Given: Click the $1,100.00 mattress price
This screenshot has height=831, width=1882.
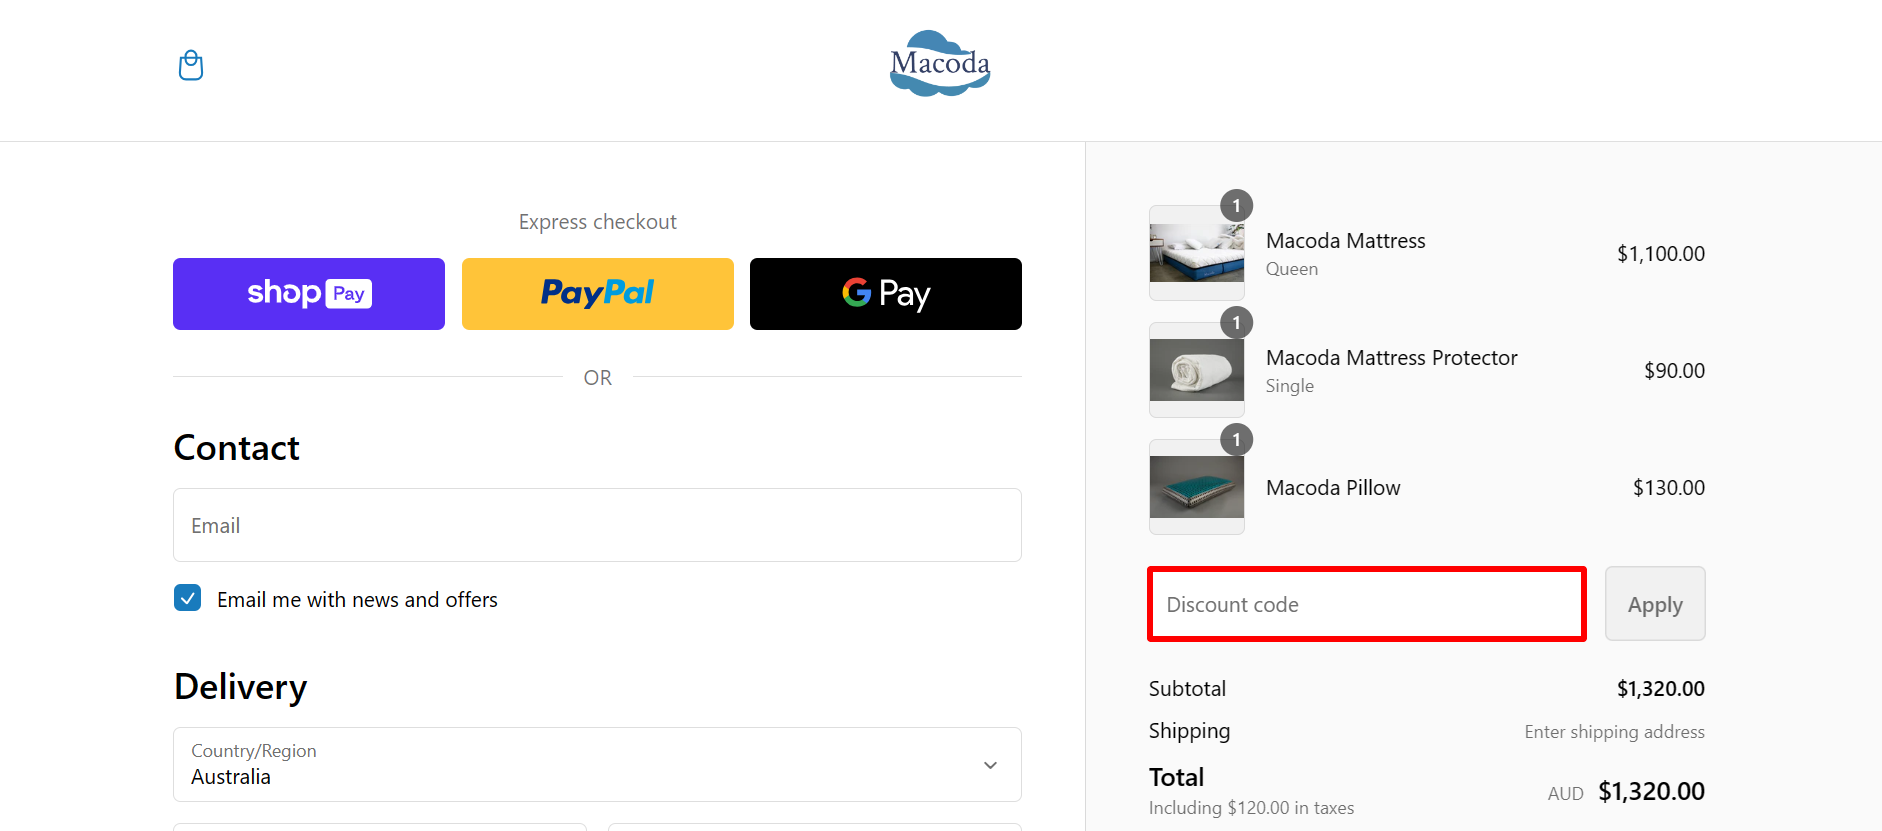Looking at the screenshot, I should pos(1661,254).
